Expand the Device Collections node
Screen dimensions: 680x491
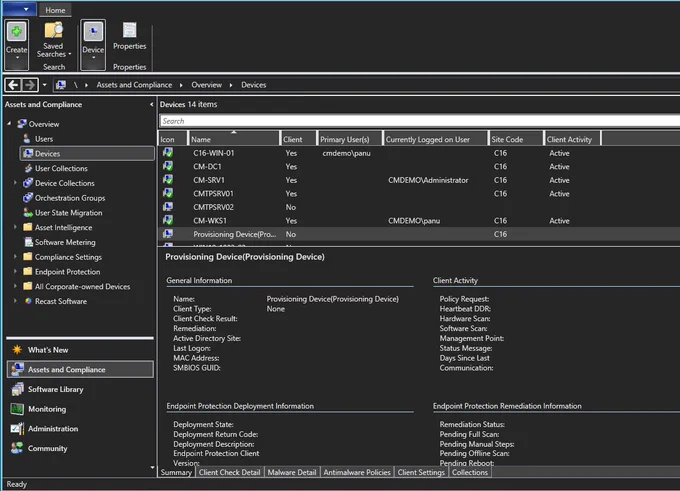tap(15, 183)
